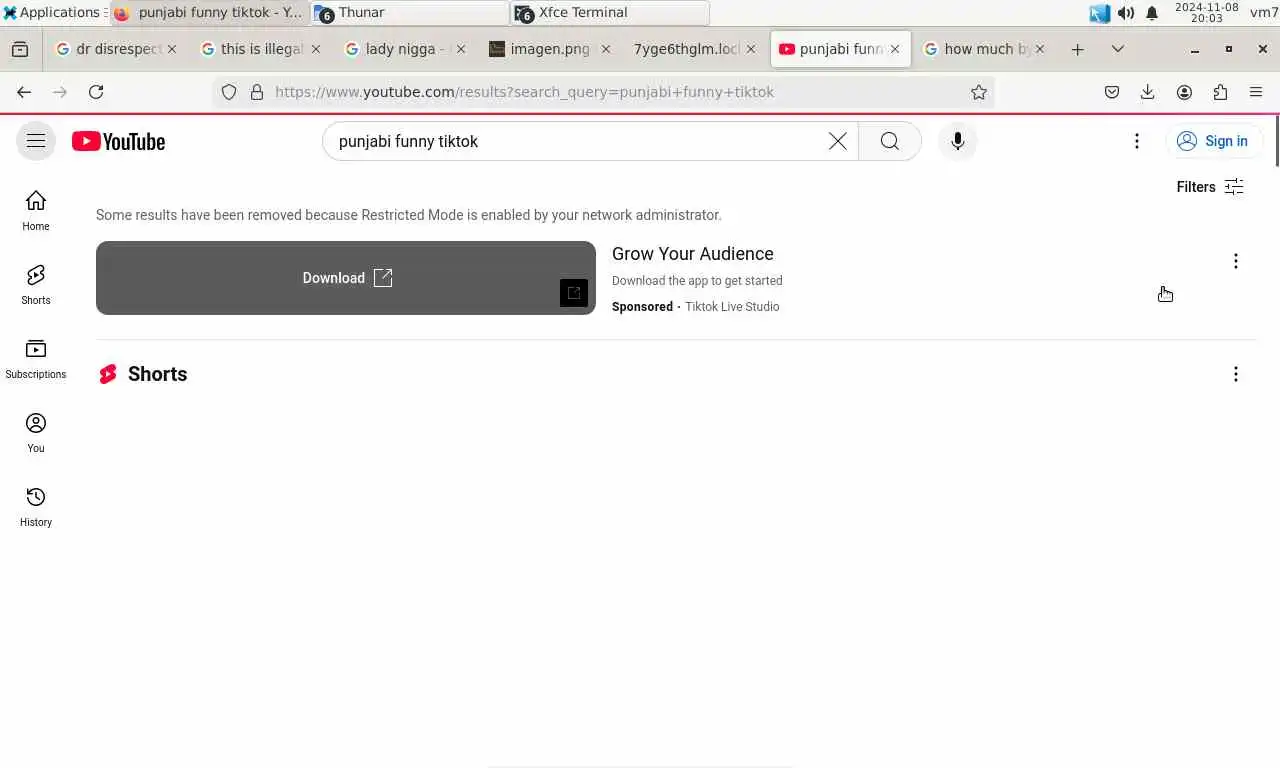Open the Filters options

tap(1210, 187)
